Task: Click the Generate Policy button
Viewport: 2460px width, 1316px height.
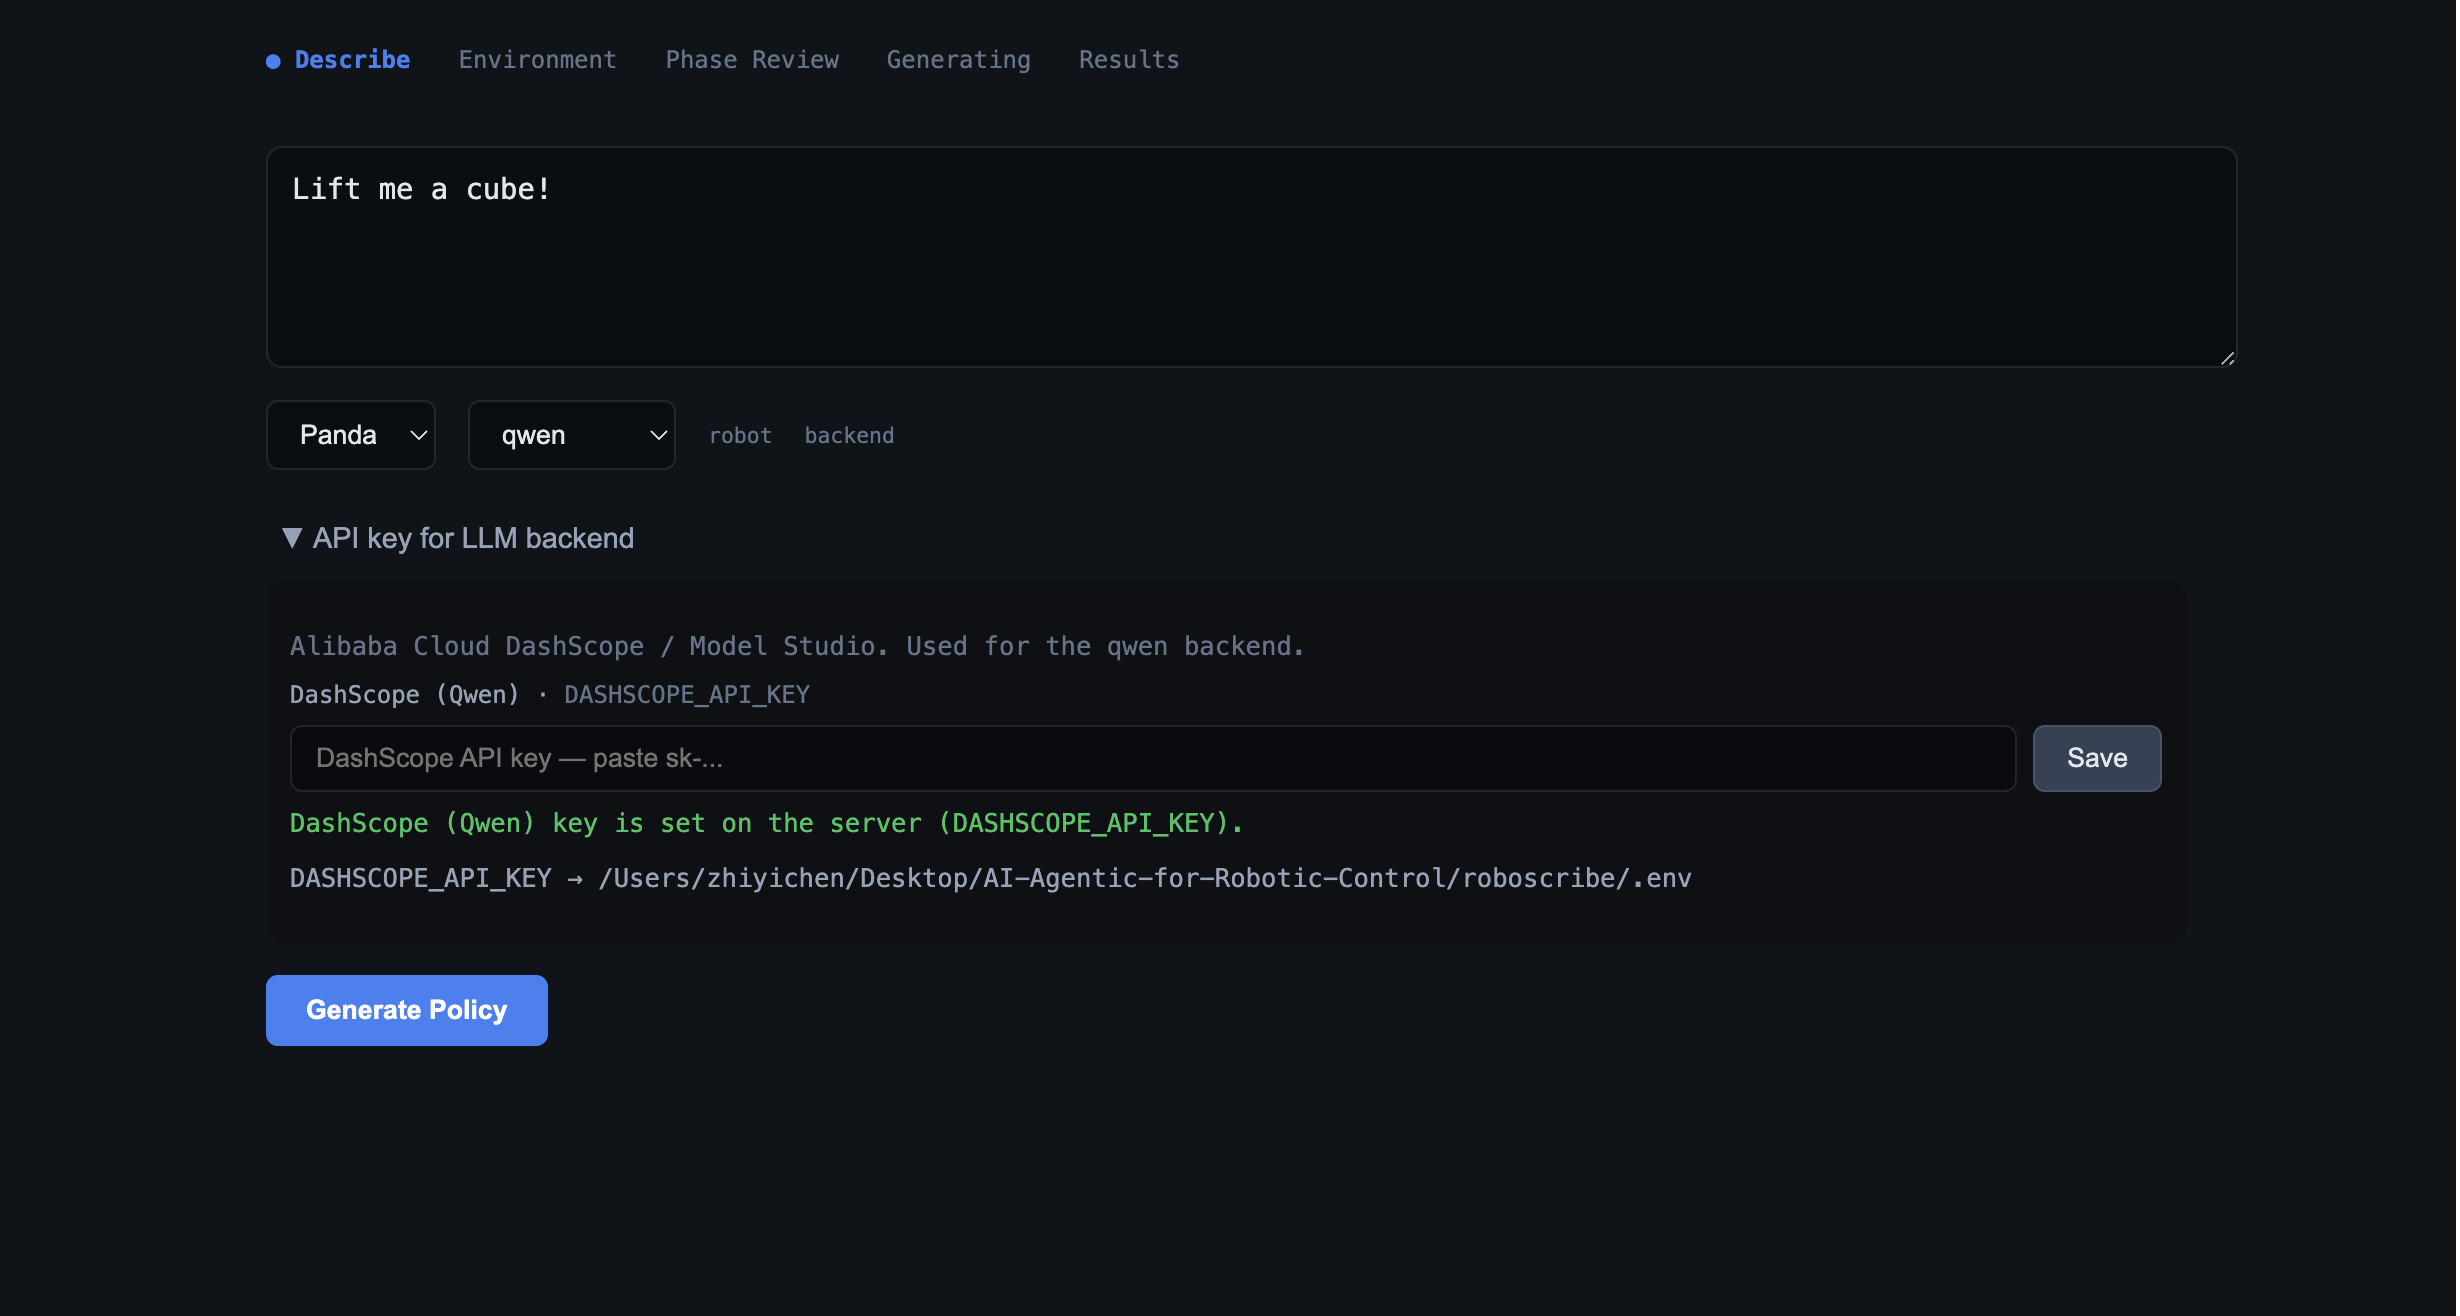Action: pyautogui.click(x=406, y=1010)
